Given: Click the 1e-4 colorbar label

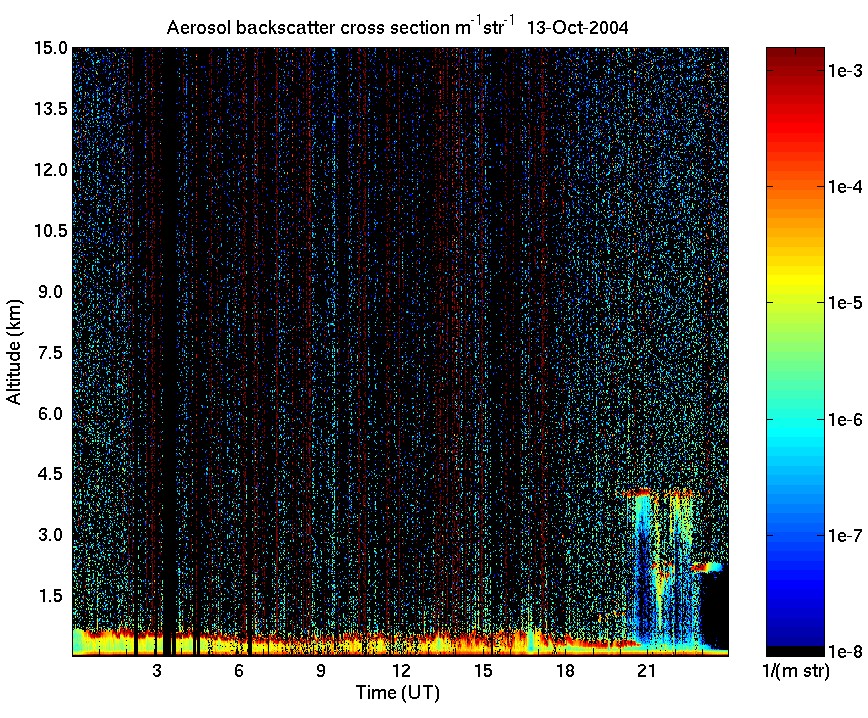Looking at the screenshot, I should pyautogui.click(x=845, y=187).
